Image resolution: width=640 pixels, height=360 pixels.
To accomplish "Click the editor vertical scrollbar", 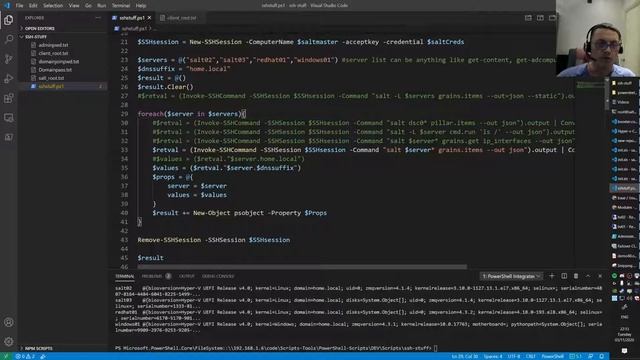I will click(607, 94).
